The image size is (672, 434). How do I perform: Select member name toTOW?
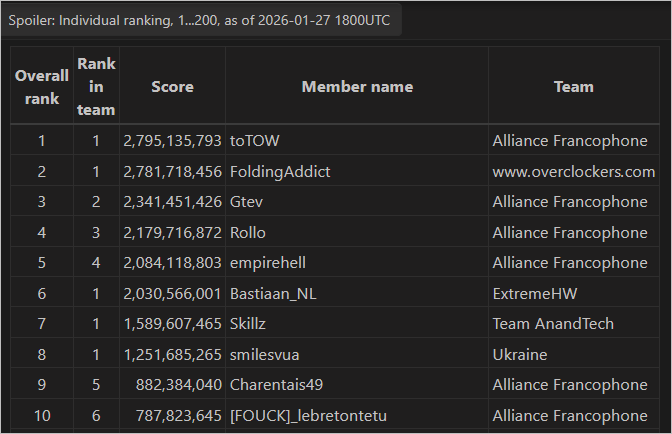click(255, 141)
